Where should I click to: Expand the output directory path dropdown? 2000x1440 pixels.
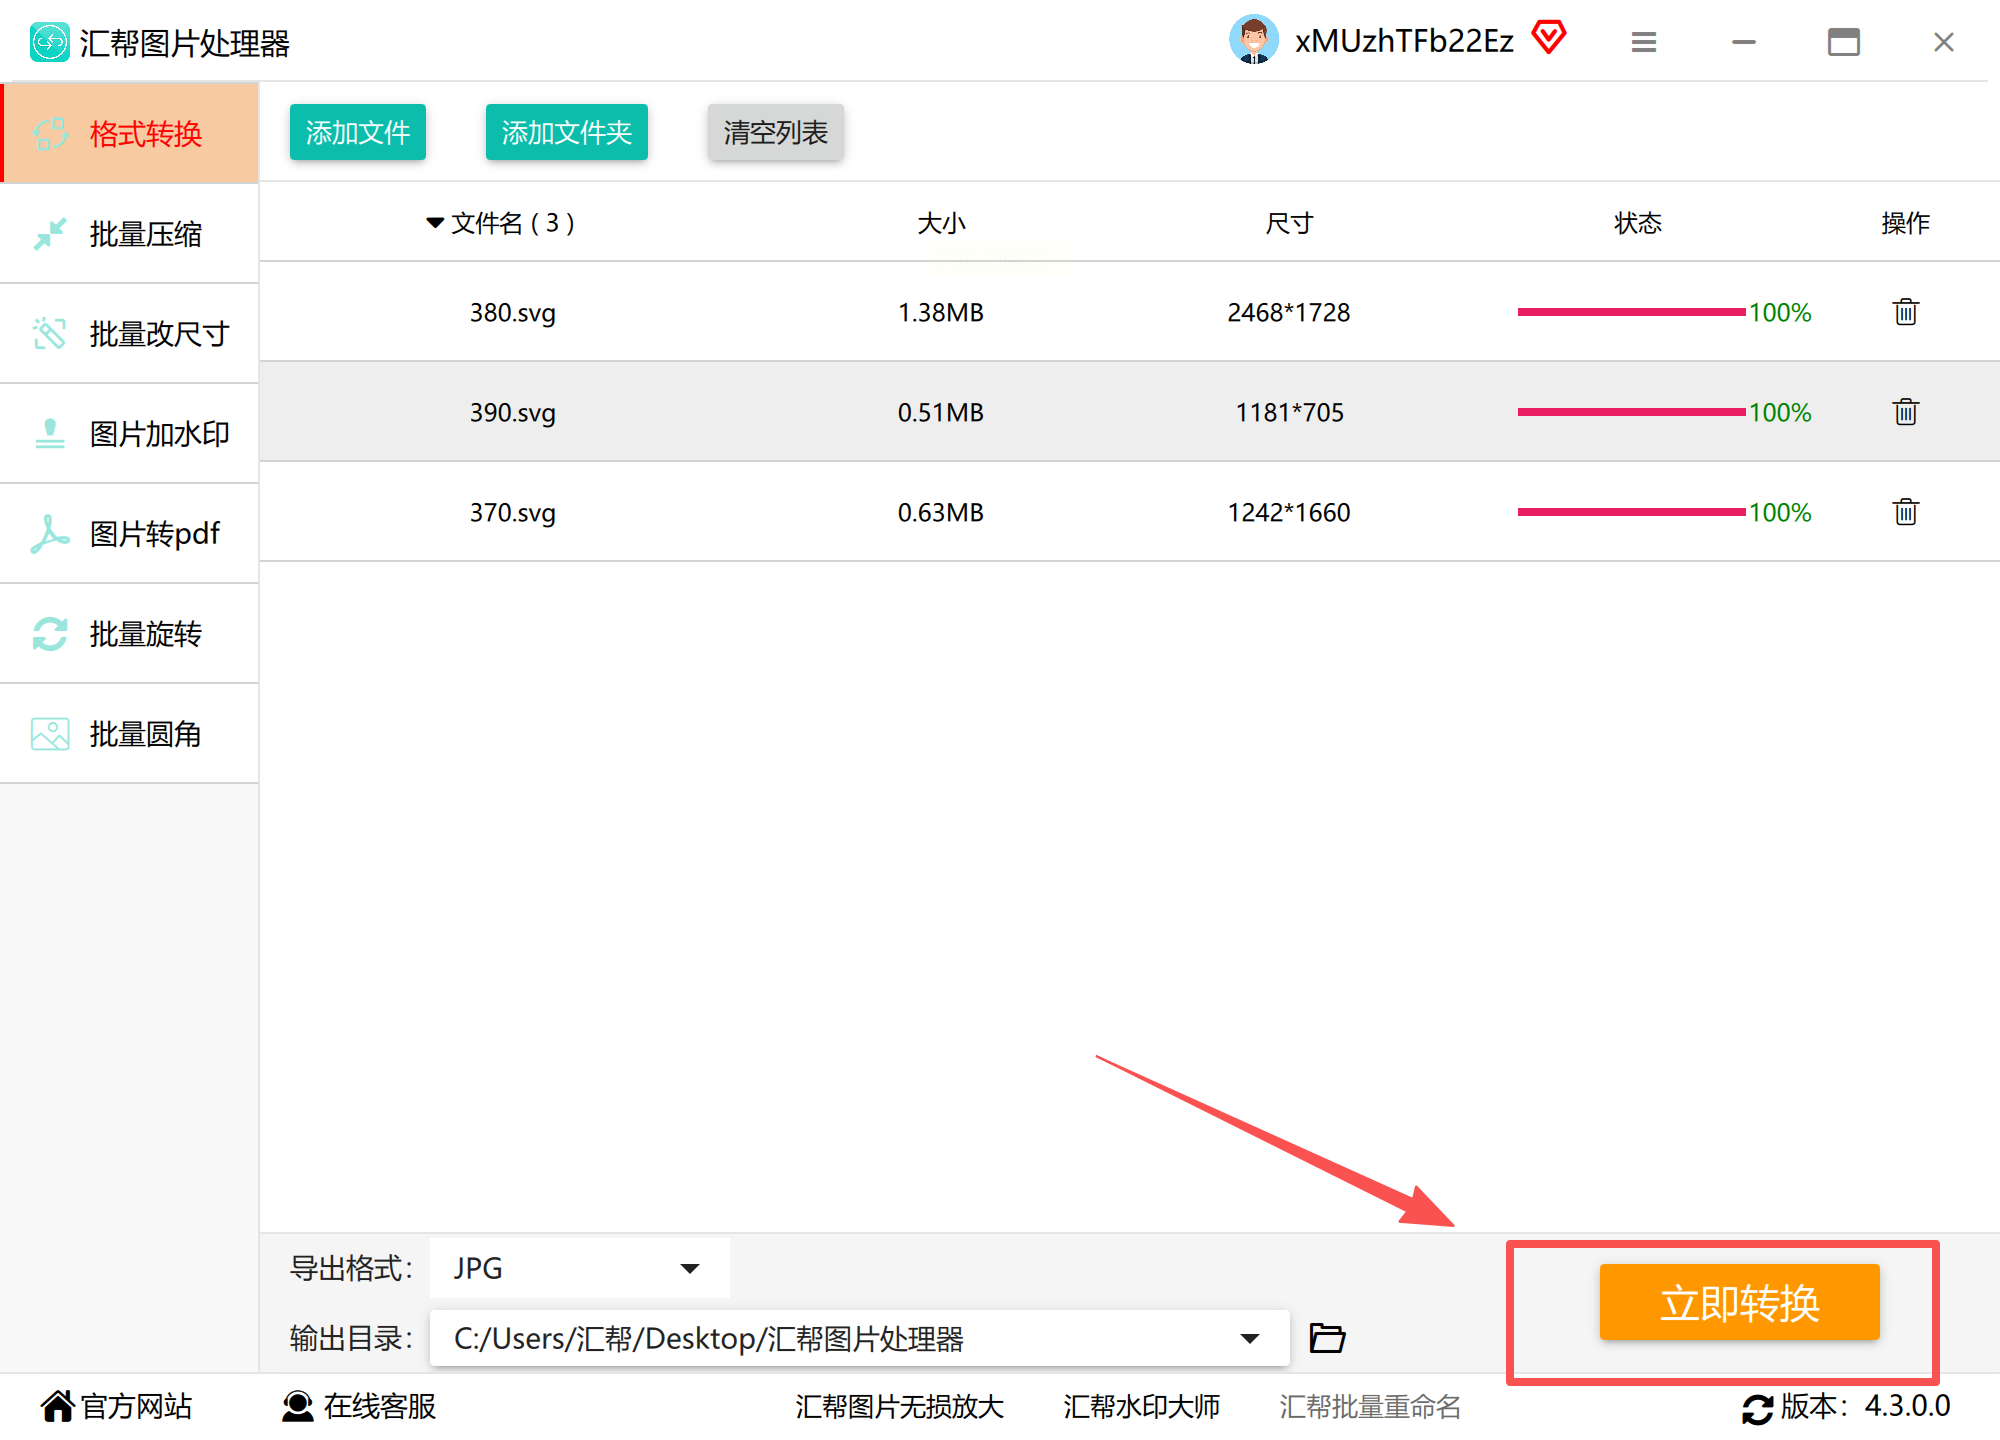(x=1249, y=1338)
